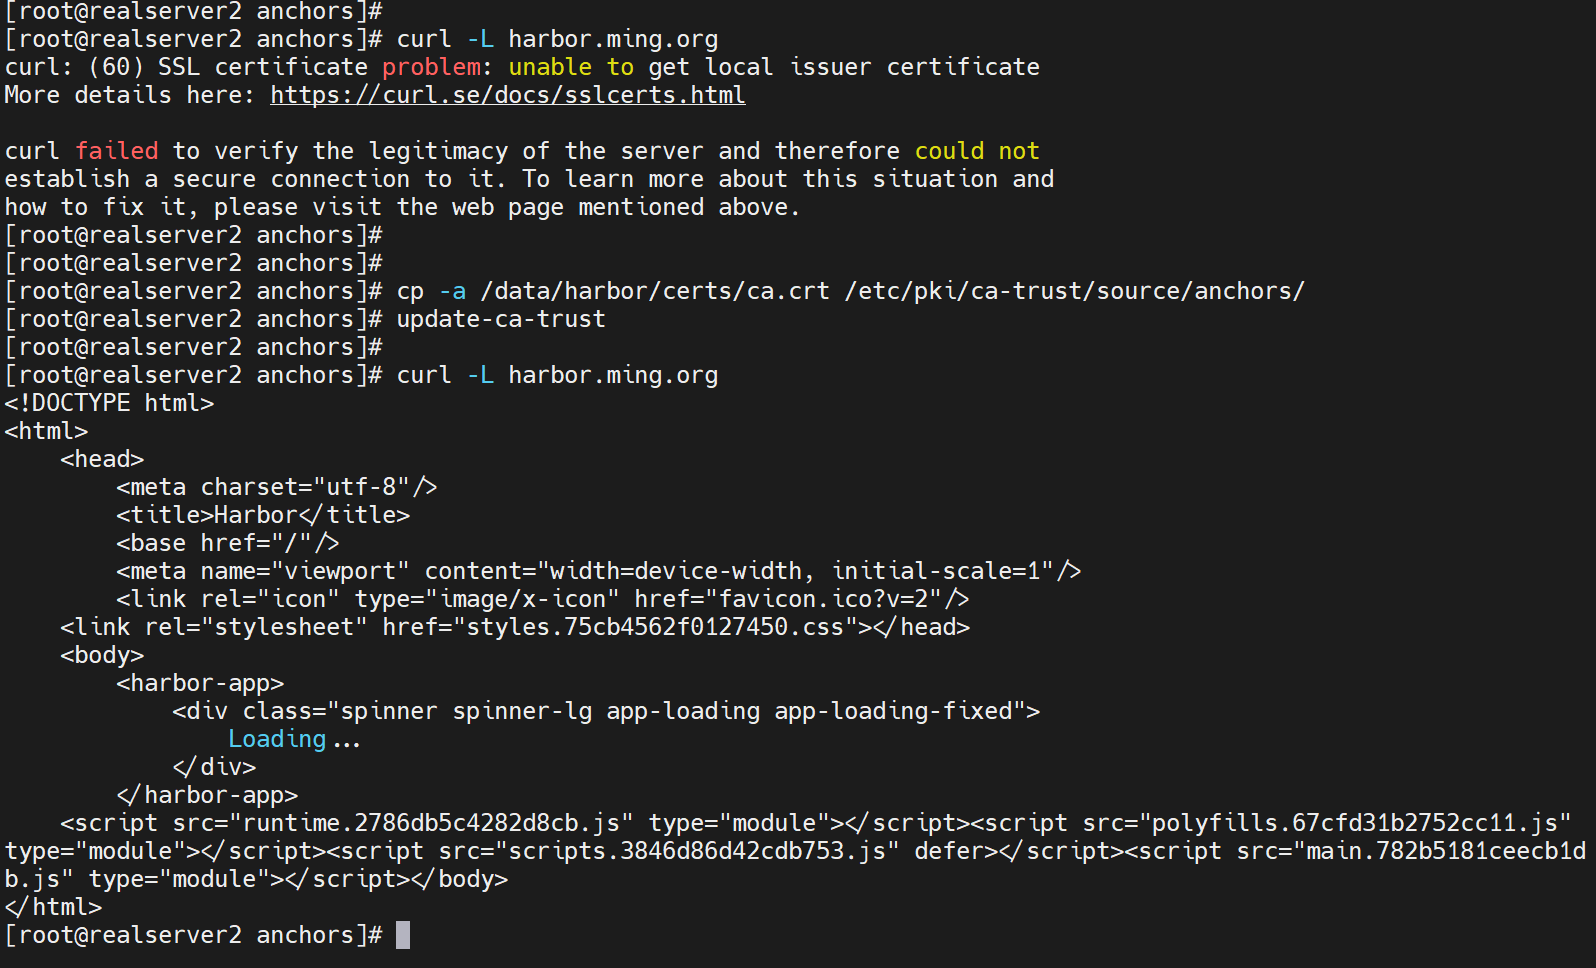Click the update-ca-trust command text
The width and height of the screenshot is (1596, 968).
[500, 319]
